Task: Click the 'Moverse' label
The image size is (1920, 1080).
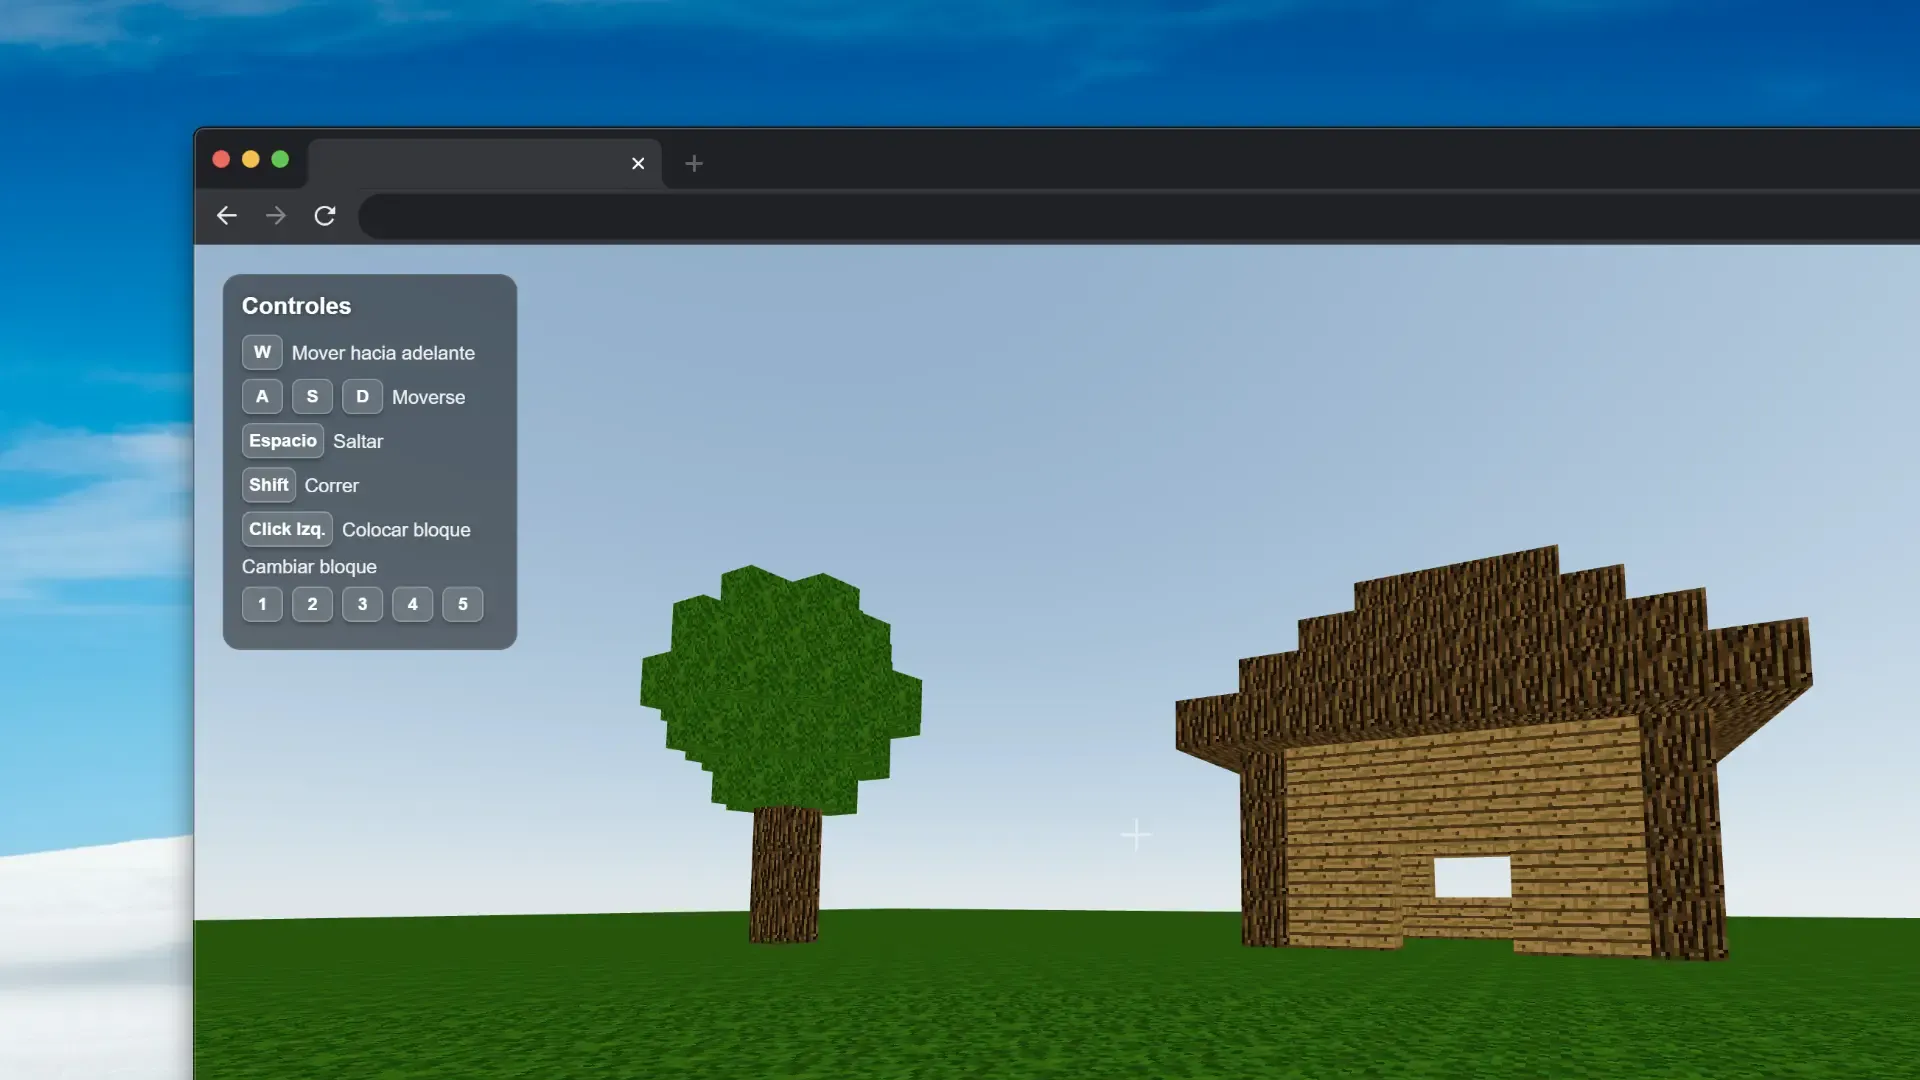Action: [x=428, y=397]
